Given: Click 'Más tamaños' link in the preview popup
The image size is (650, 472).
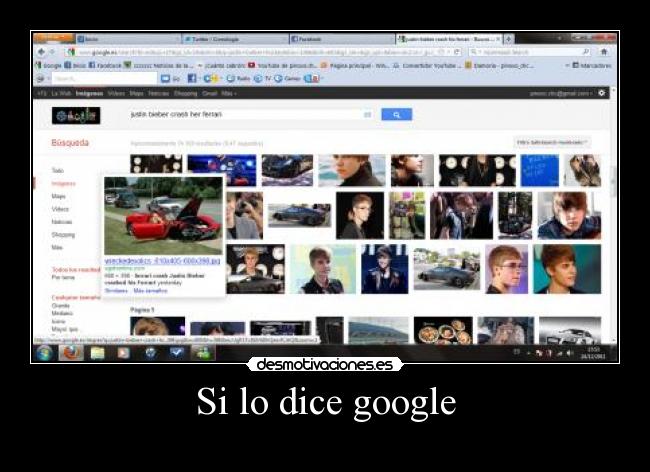Looking at the screenshot, I should pos(150,290).
